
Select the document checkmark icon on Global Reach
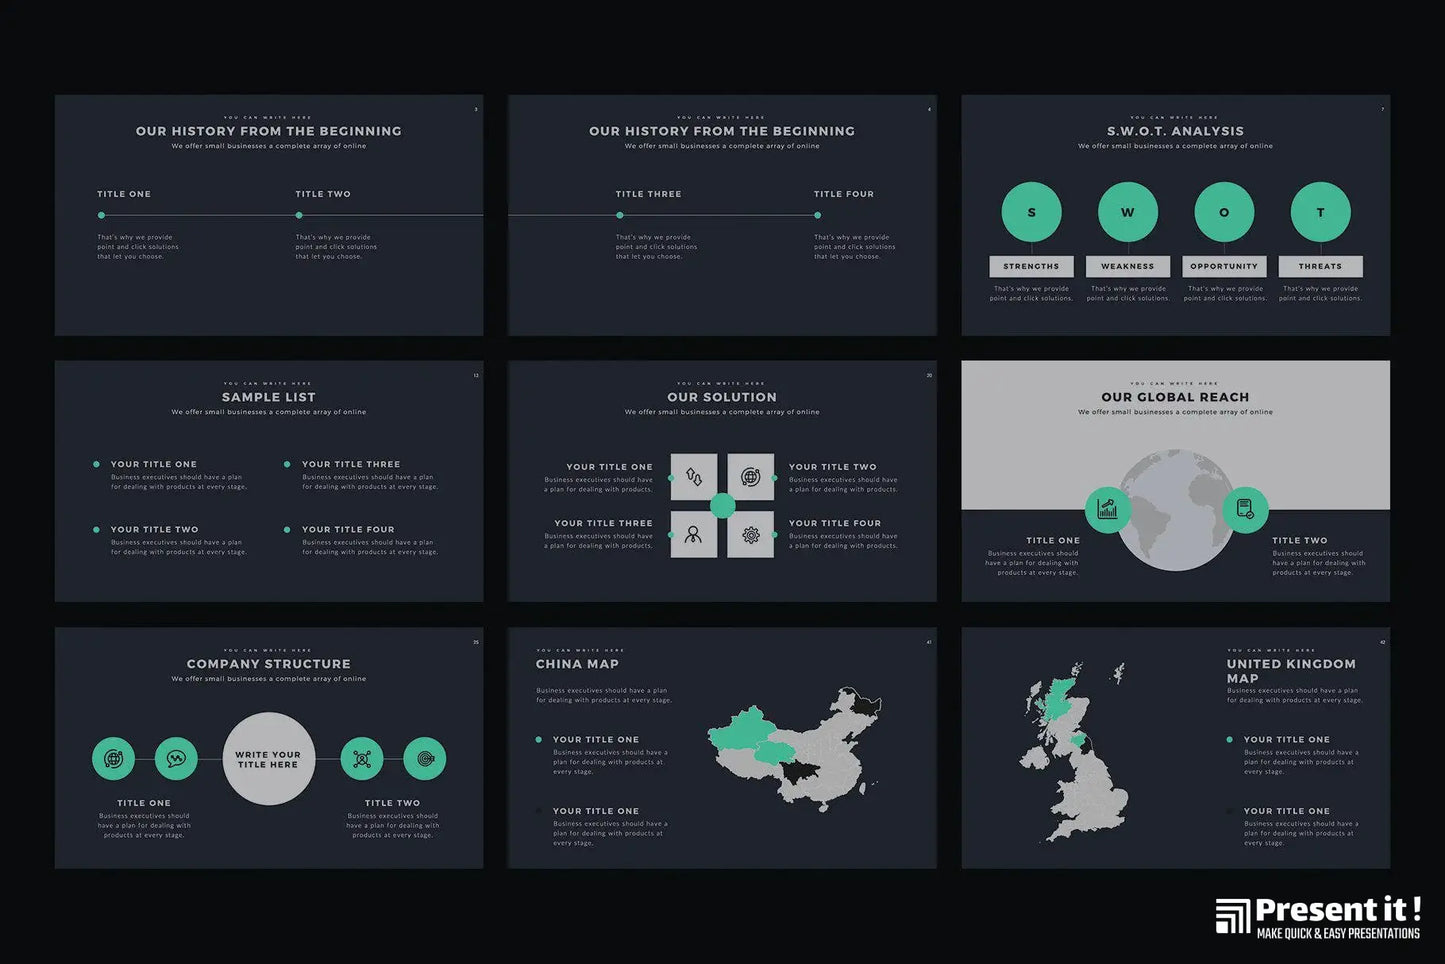[1245, 509]
